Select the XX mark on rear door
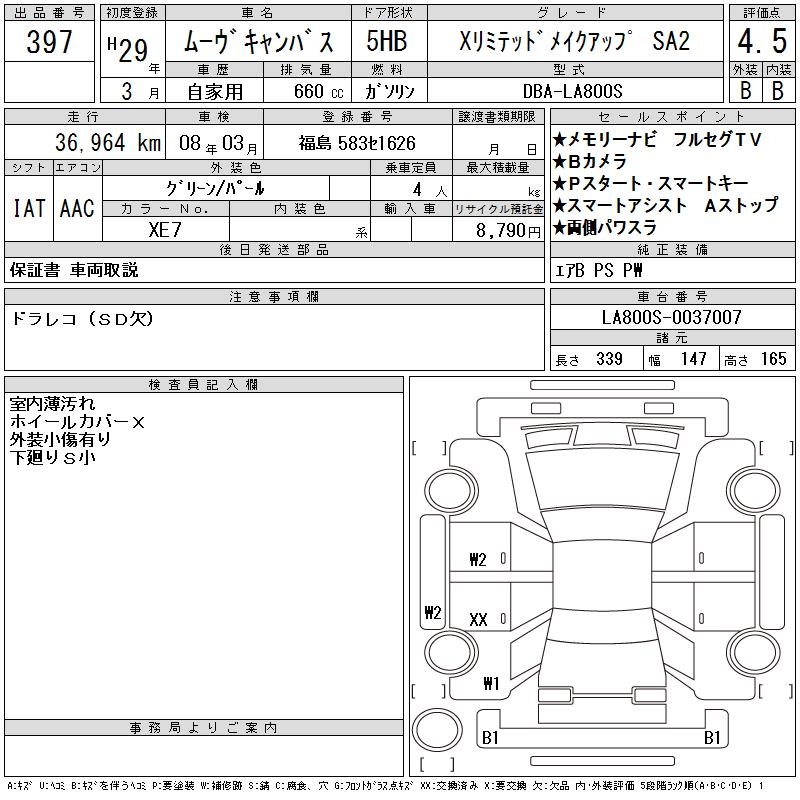This screenshot has height=800, width=800. pyautogui.click(x=478, y=619)
